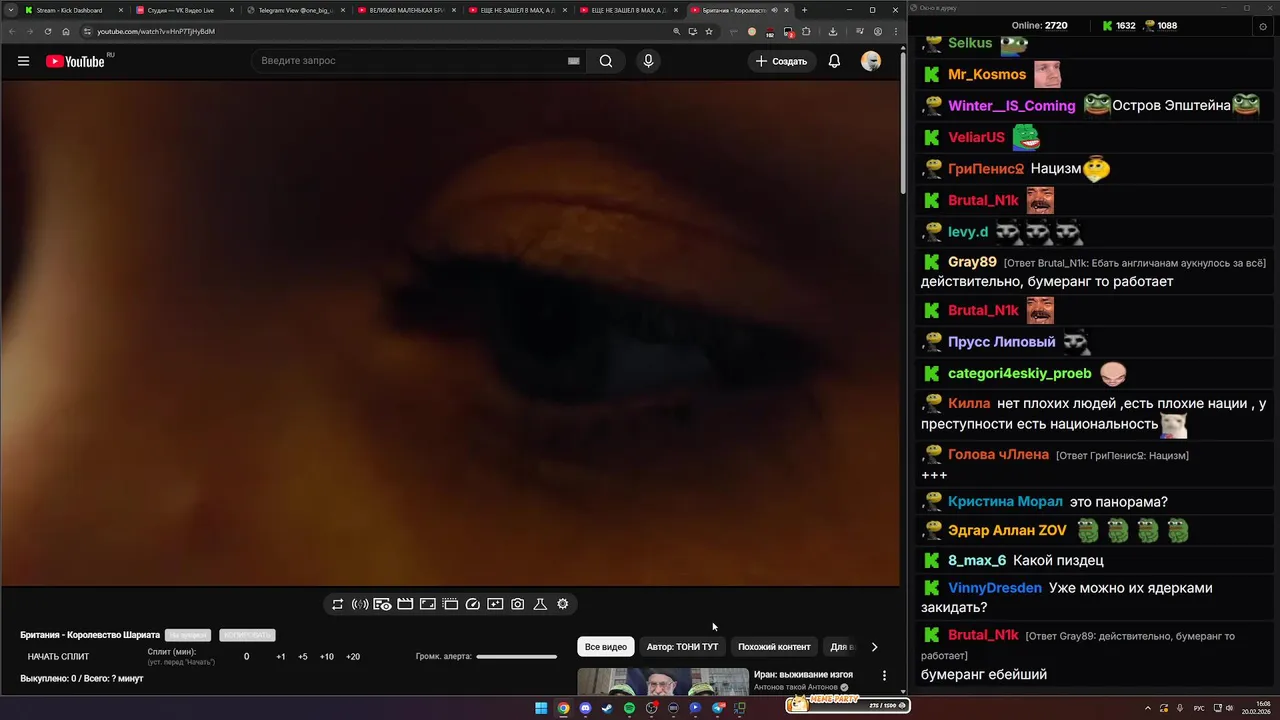Open Steam from the taskbar
The image size is (1280, 720).
[x=607, y=708]
